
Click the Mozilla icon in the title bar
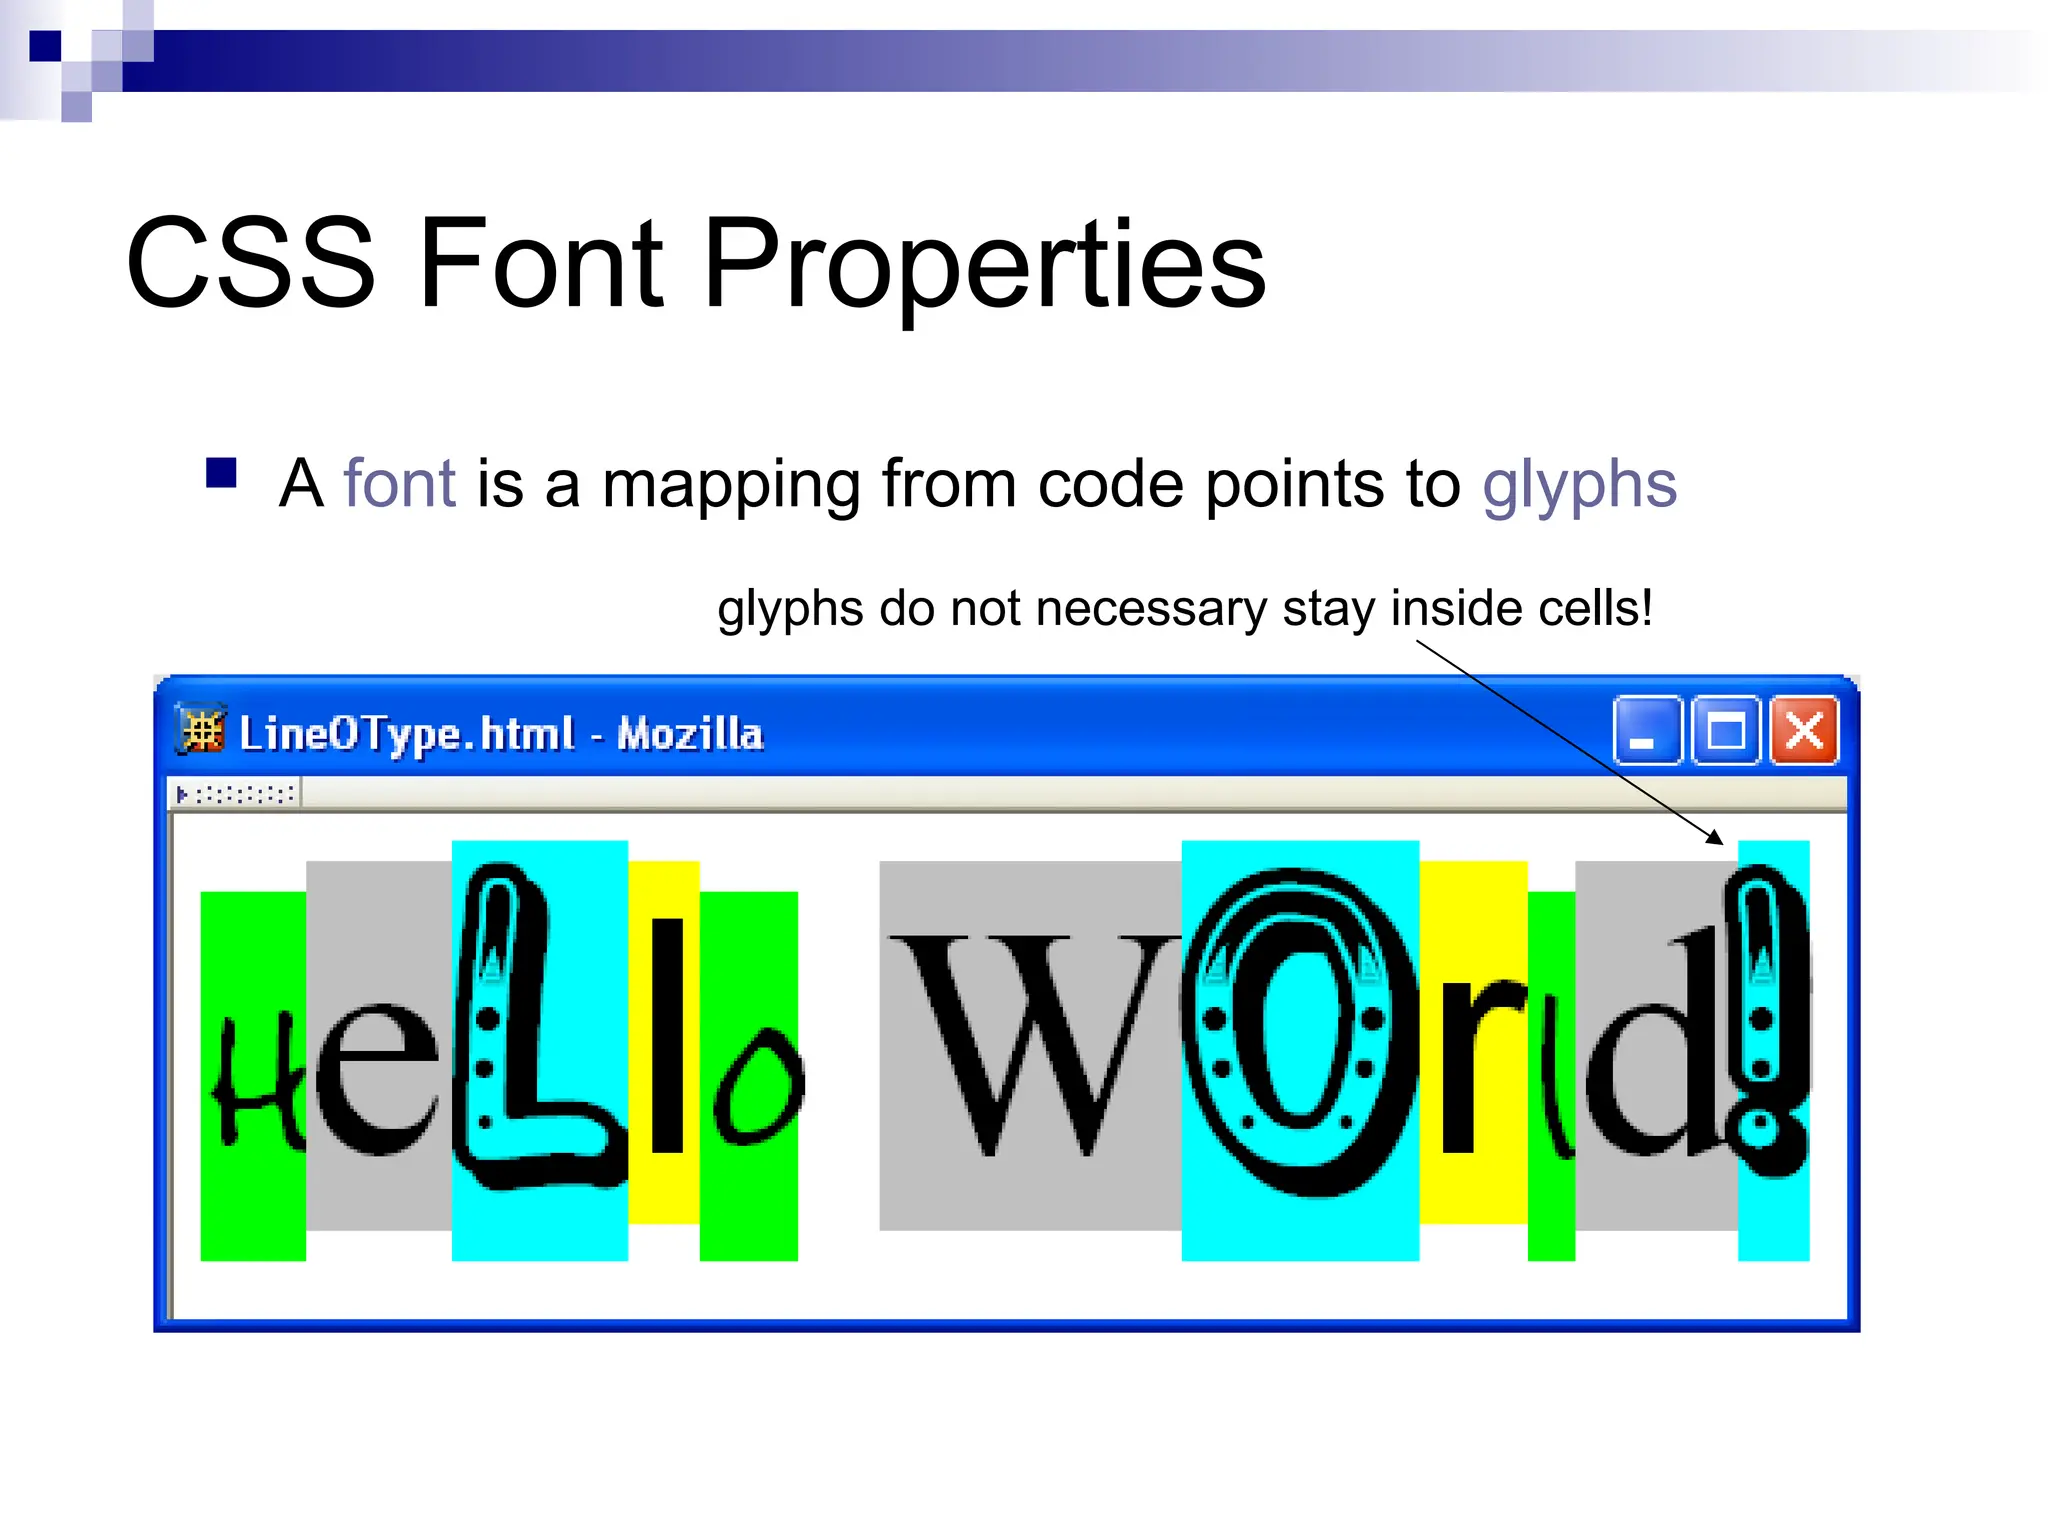pos(202,730)
